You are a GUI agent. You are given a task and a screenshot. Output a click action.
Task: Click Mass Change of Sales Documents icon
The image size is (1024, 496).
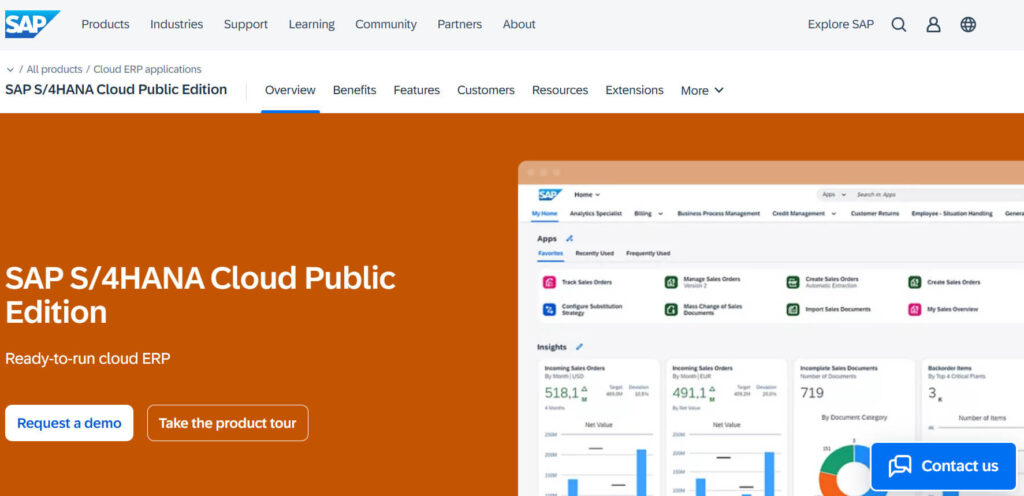(x=671, y=309)
